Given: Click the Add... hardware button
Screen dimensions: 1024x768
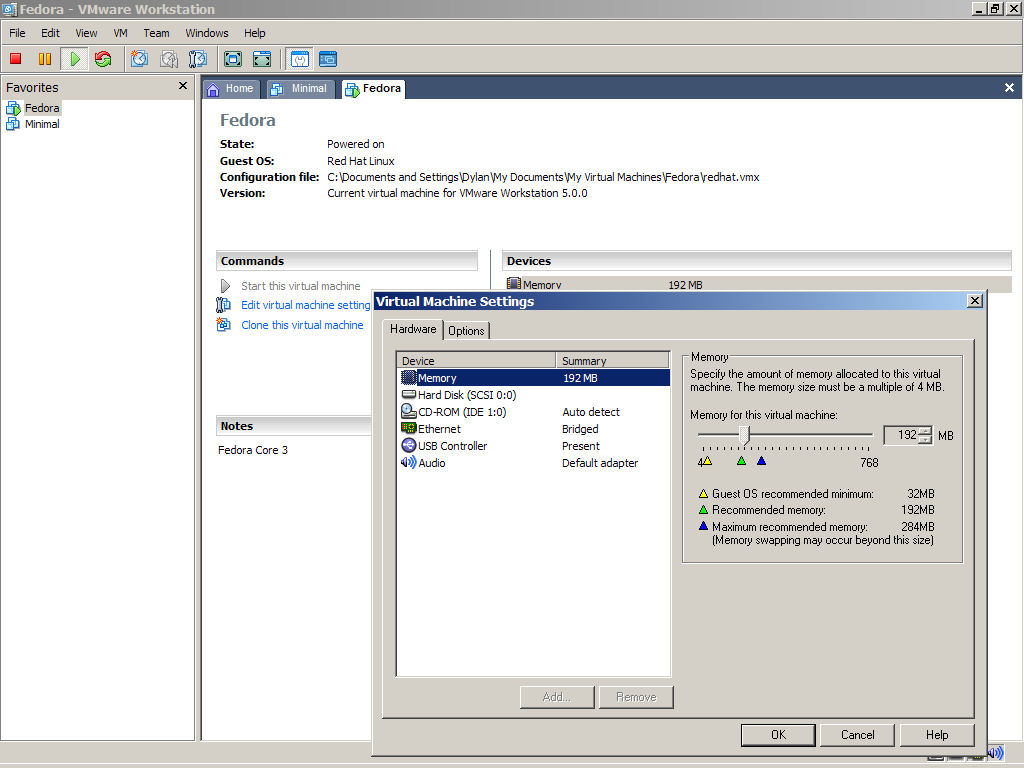Looking at the screenshot, I should point(557,697).
